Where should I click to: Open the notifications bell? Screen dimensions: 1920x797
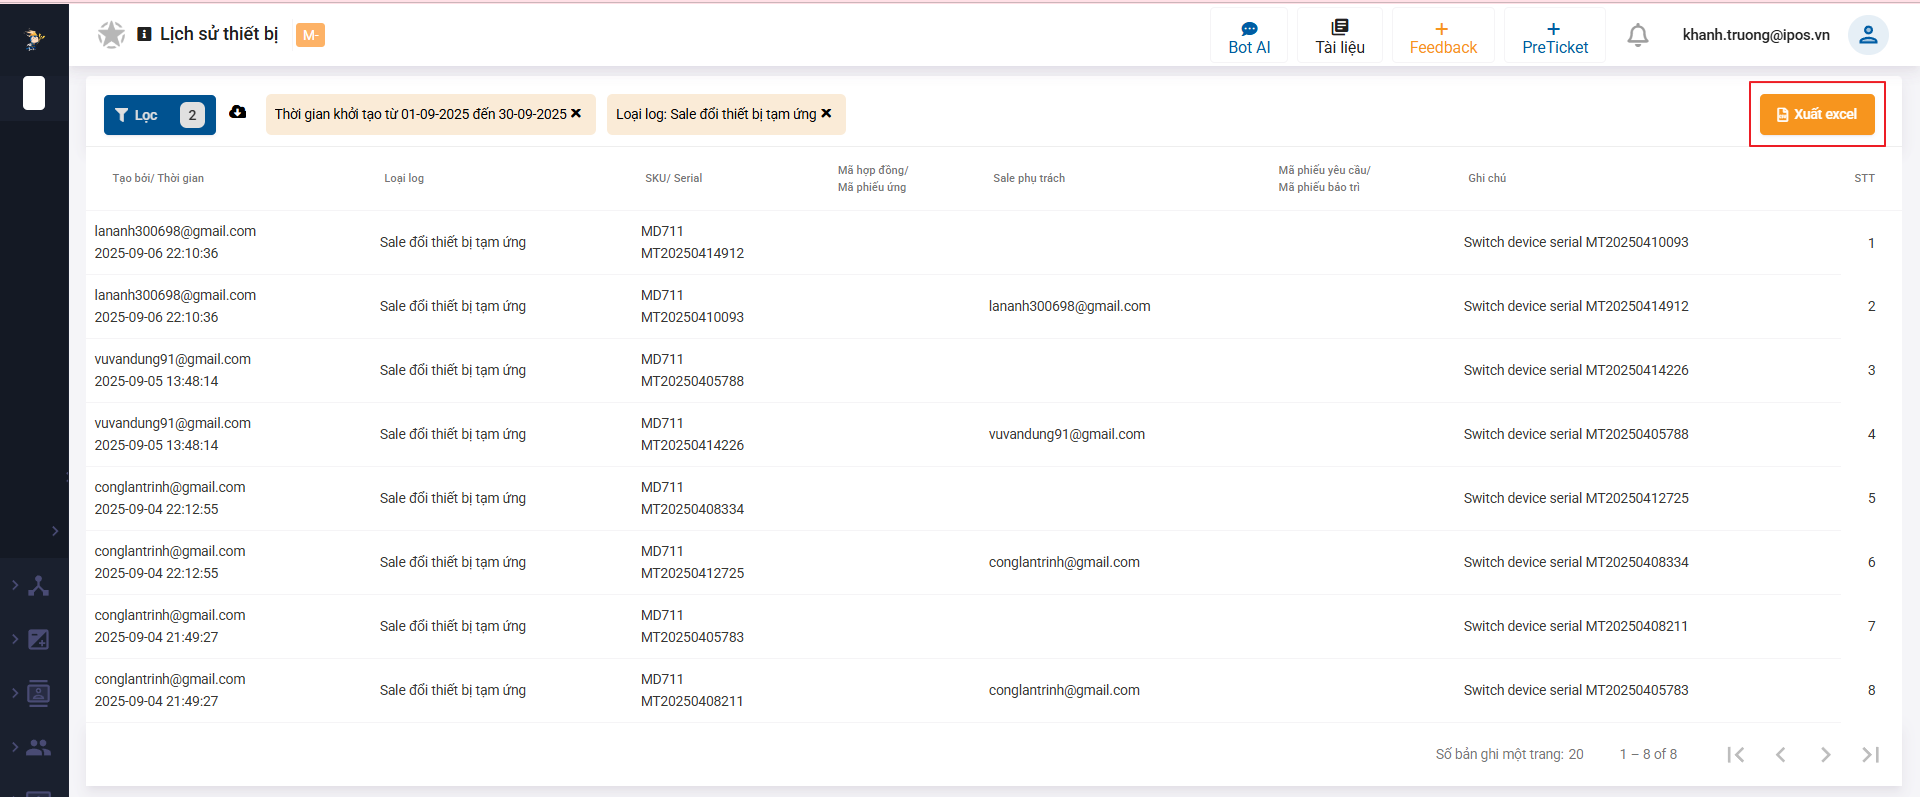point(1638,36)
